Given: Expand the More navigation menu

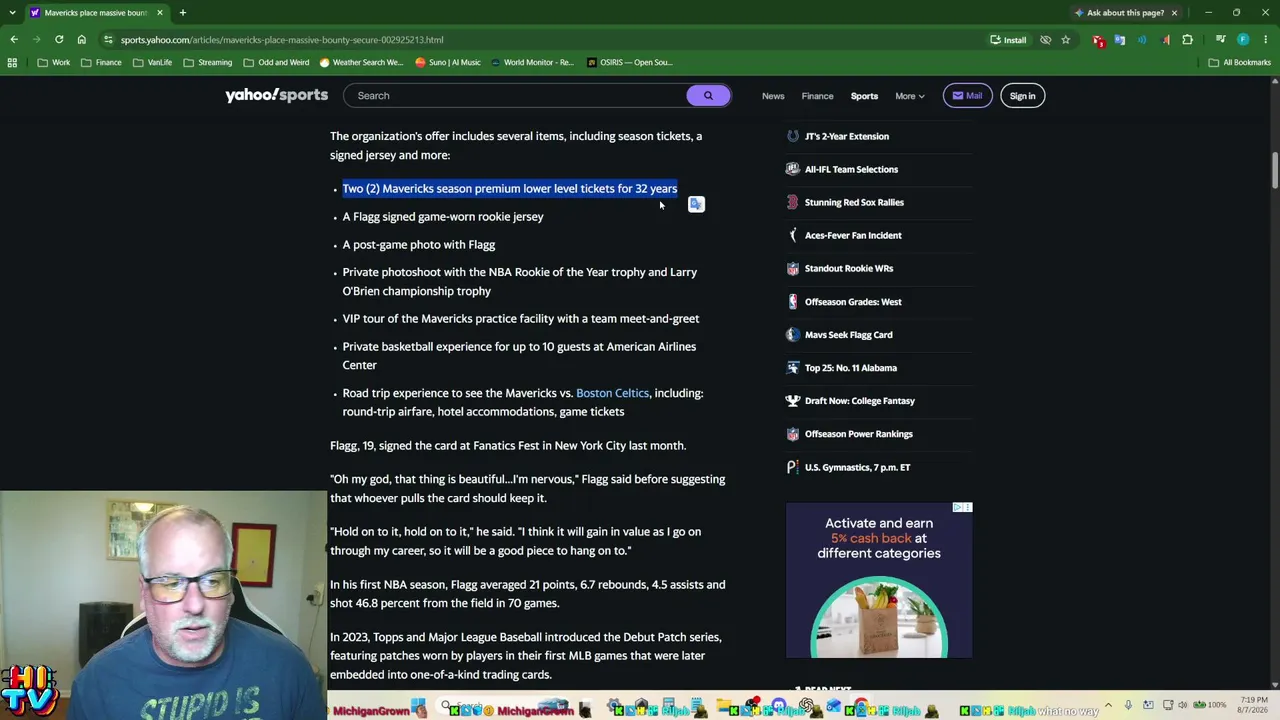Looking at the screenshot, I should coord(909,96).
